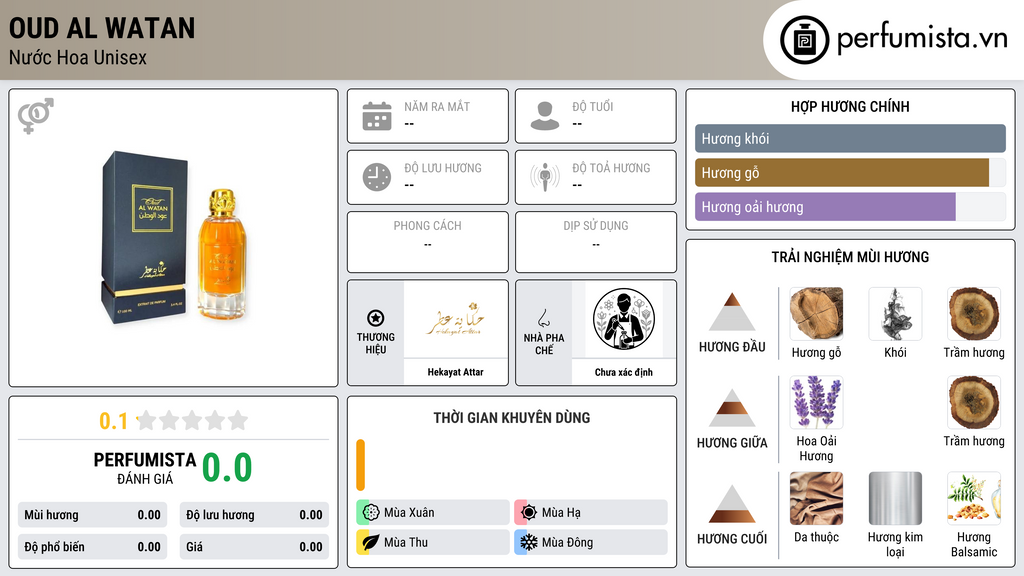Select the Mùa Hạ season chip
1024x576 pixels.
[591, 512]
